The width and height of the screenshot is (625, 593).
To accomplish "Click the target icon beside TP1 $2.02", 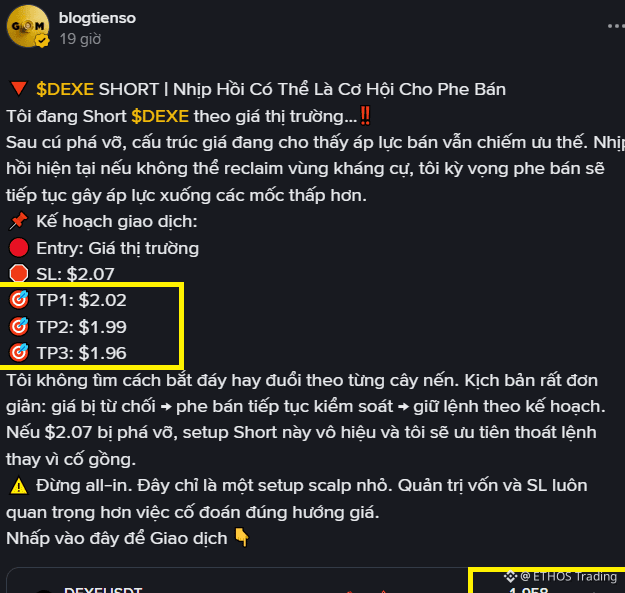I will [19, 300].
